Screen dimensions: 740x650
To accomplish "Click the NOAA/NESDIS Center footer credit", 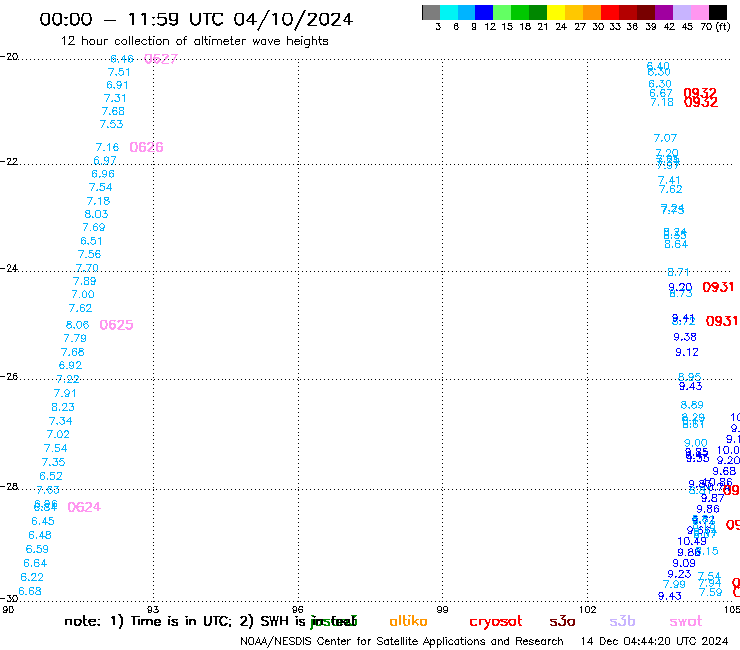I will coord(402,642).
